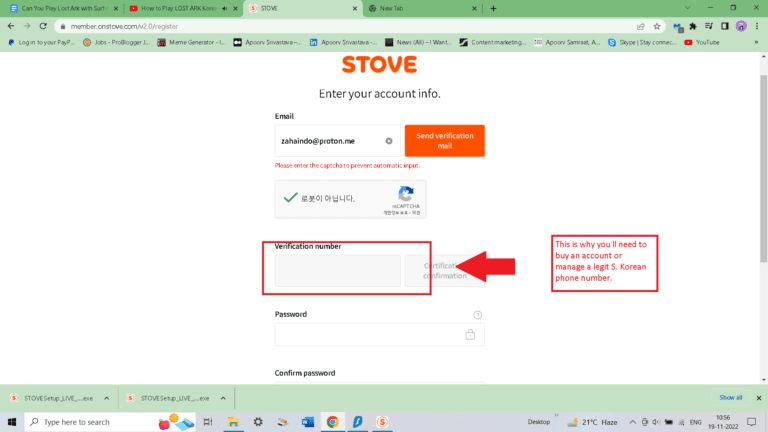Click Certification confirmation button
Image resolution: width=768 pixels, height=432 pixels.
coord(445,270)
